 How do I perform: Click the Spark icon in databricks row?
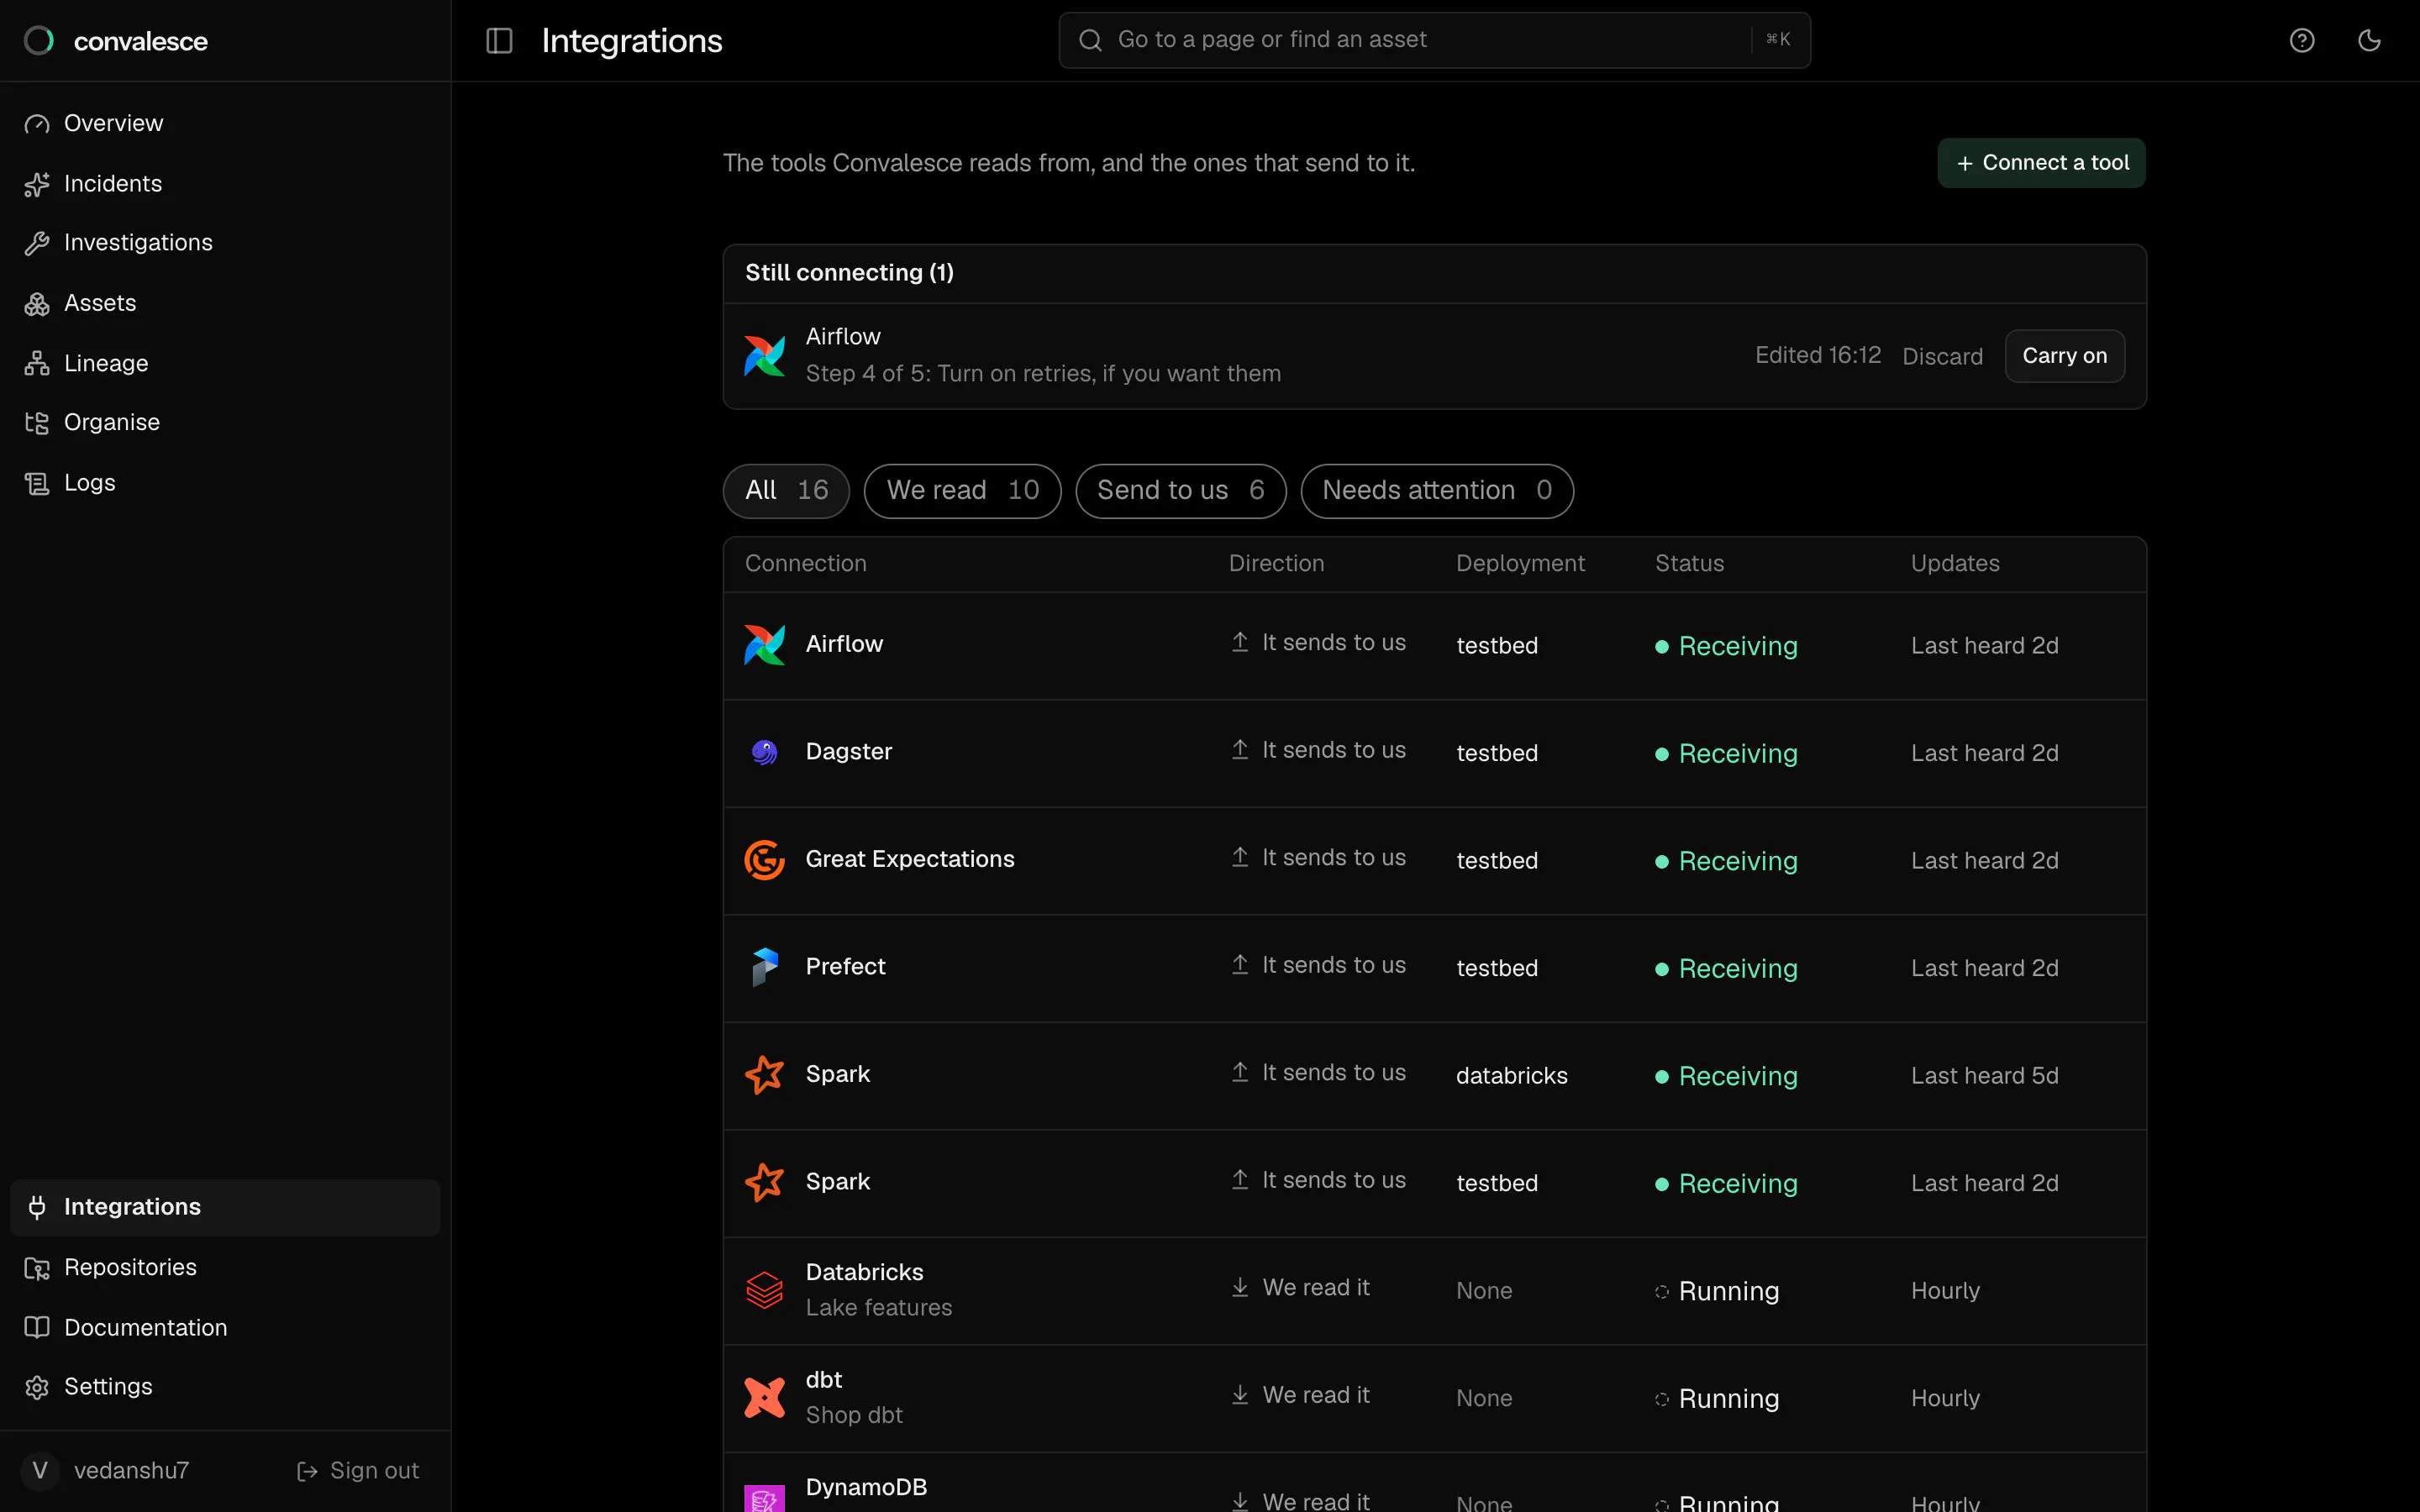click(765, 1075)
